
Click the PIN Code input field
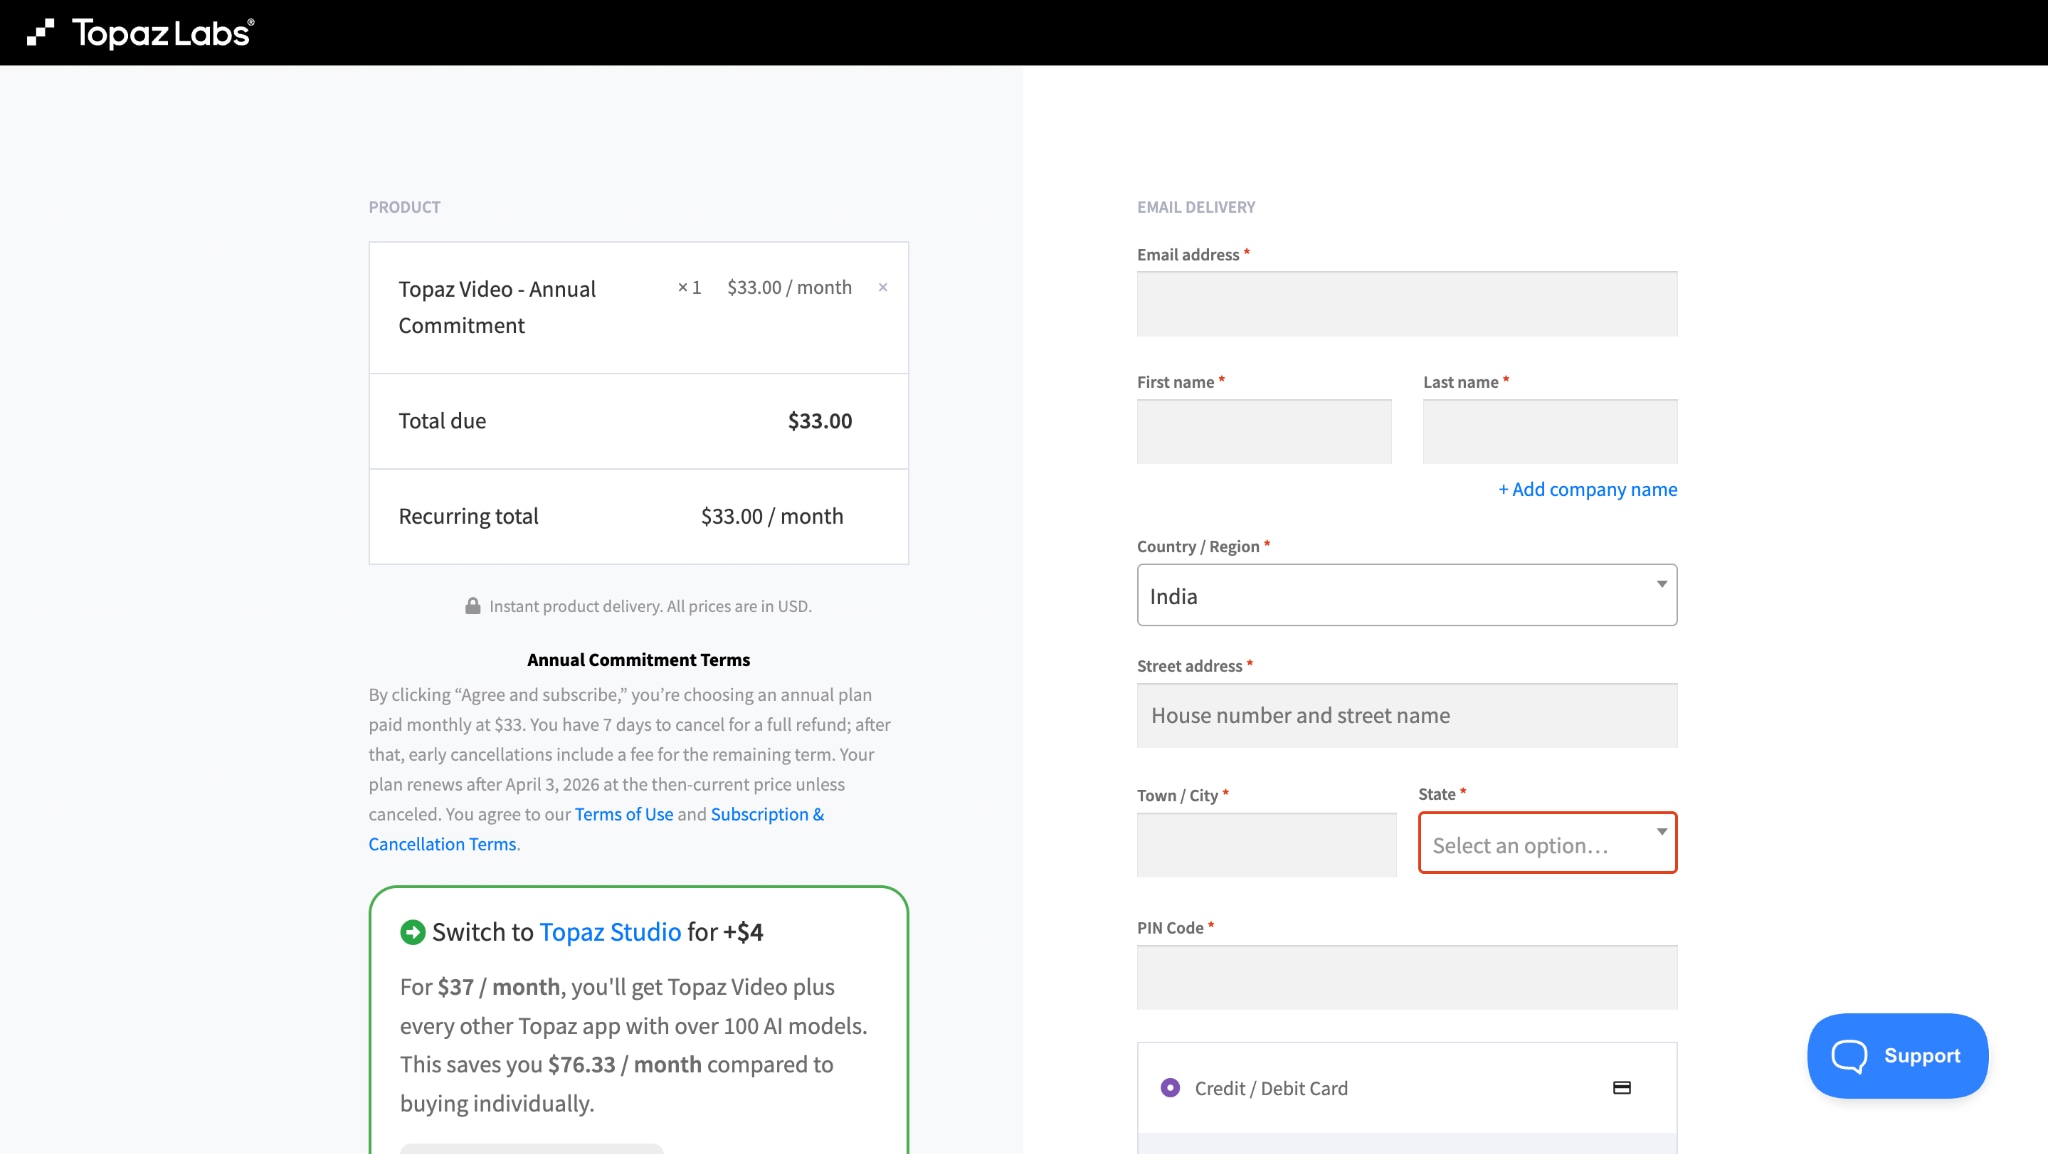[x=1406, y=977]
